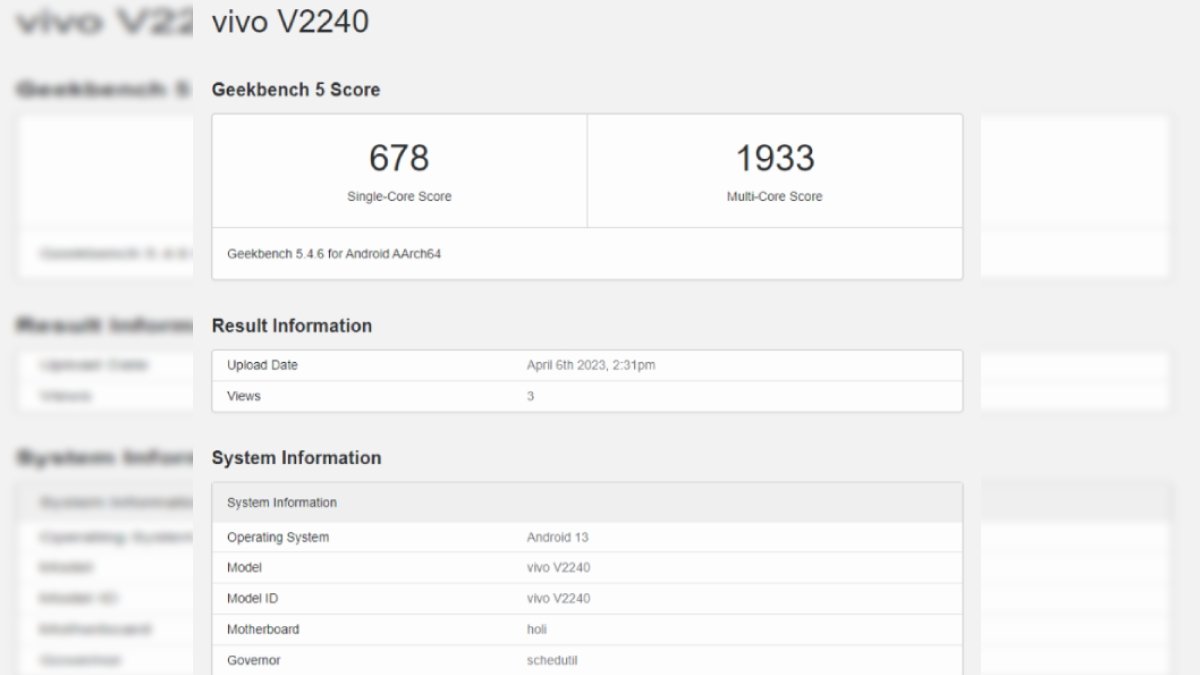The height and width of the screenshot is (675, 1200).
Task: Click the Views row label
Action: pos(244,396)
